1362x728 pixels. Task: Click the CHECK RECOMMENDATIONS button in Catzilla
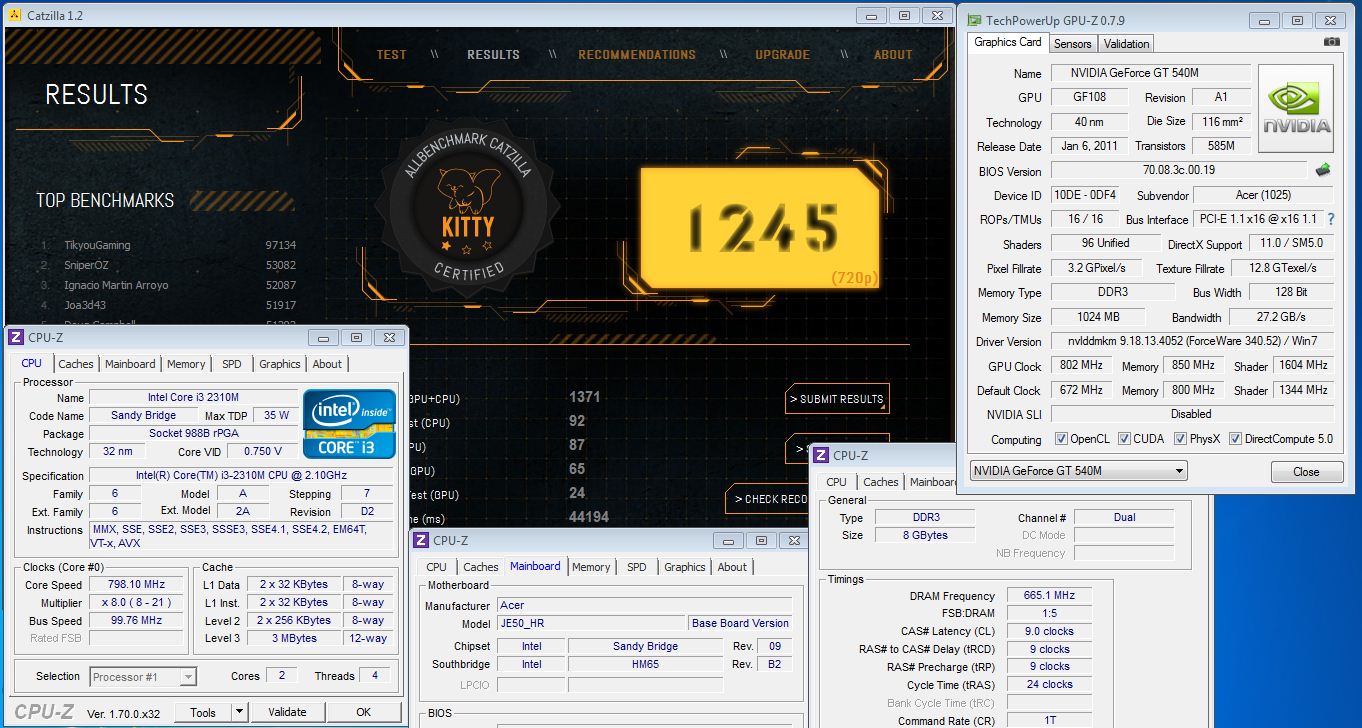click(x=767, y=499)
